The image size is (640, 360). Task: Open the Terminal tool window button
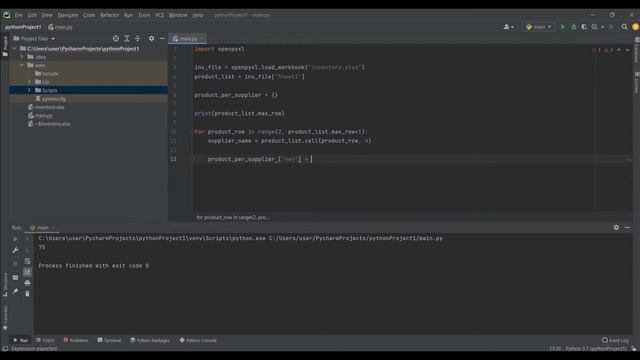[109, 340]
